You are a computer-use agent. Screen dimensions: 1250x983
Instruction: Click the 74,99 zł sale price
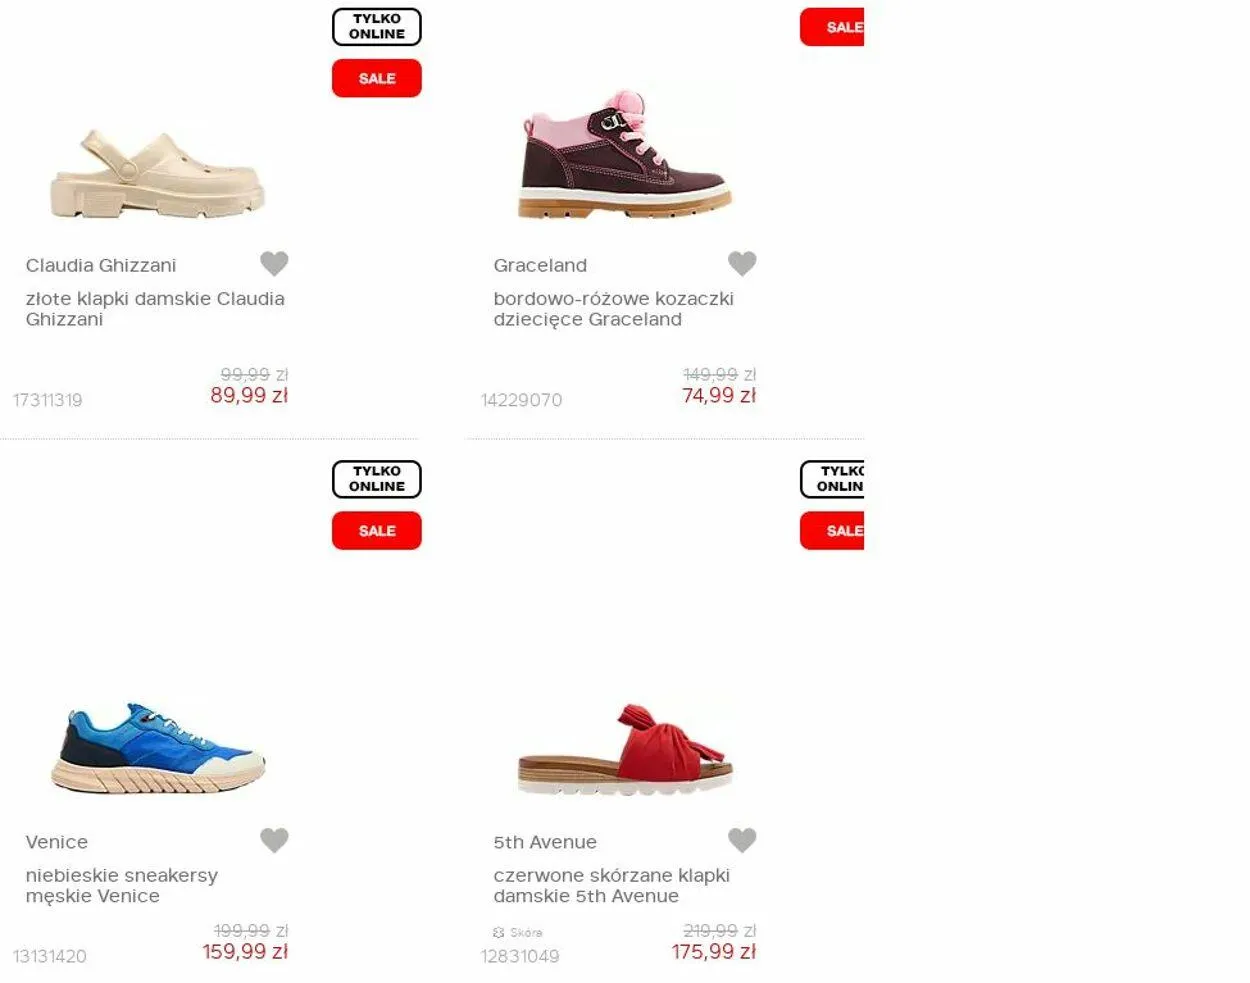point(719,395)
